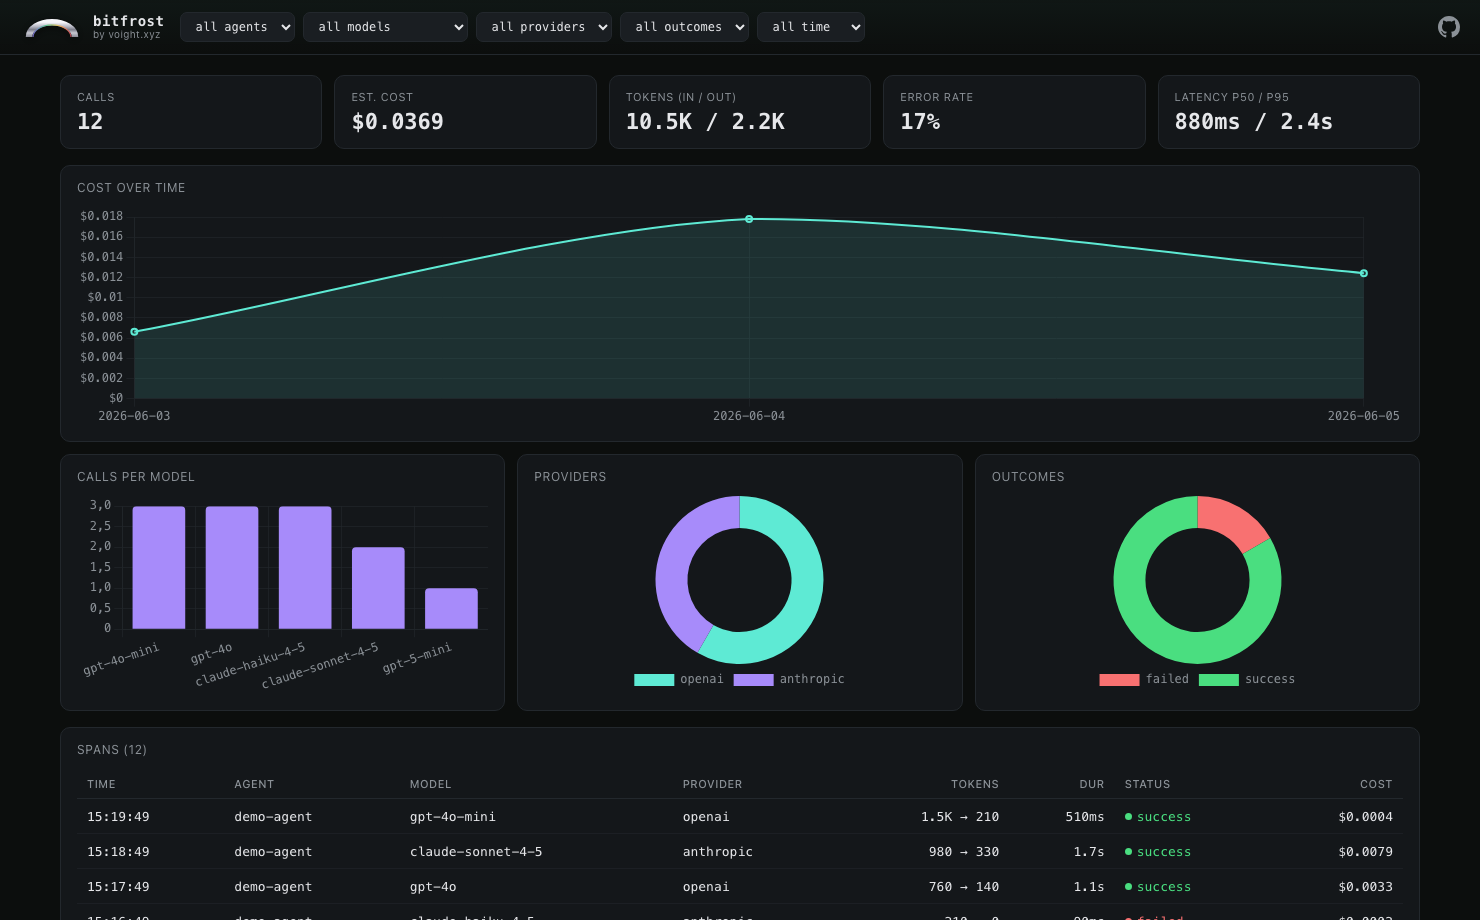Click the PROVIDER column header

pyautogui.click(x=712, y=784)
